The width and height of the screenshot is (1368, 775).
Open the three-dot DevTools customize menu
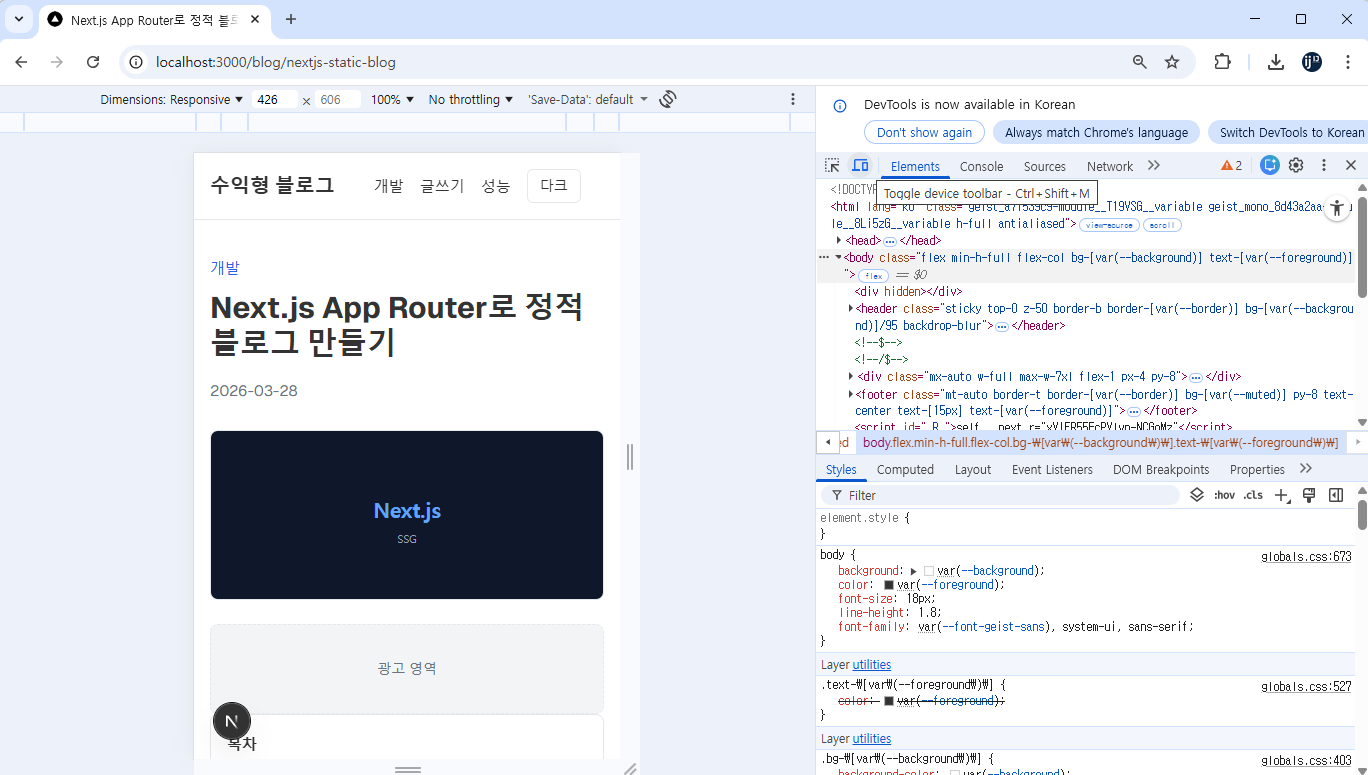pos(1322,165)
